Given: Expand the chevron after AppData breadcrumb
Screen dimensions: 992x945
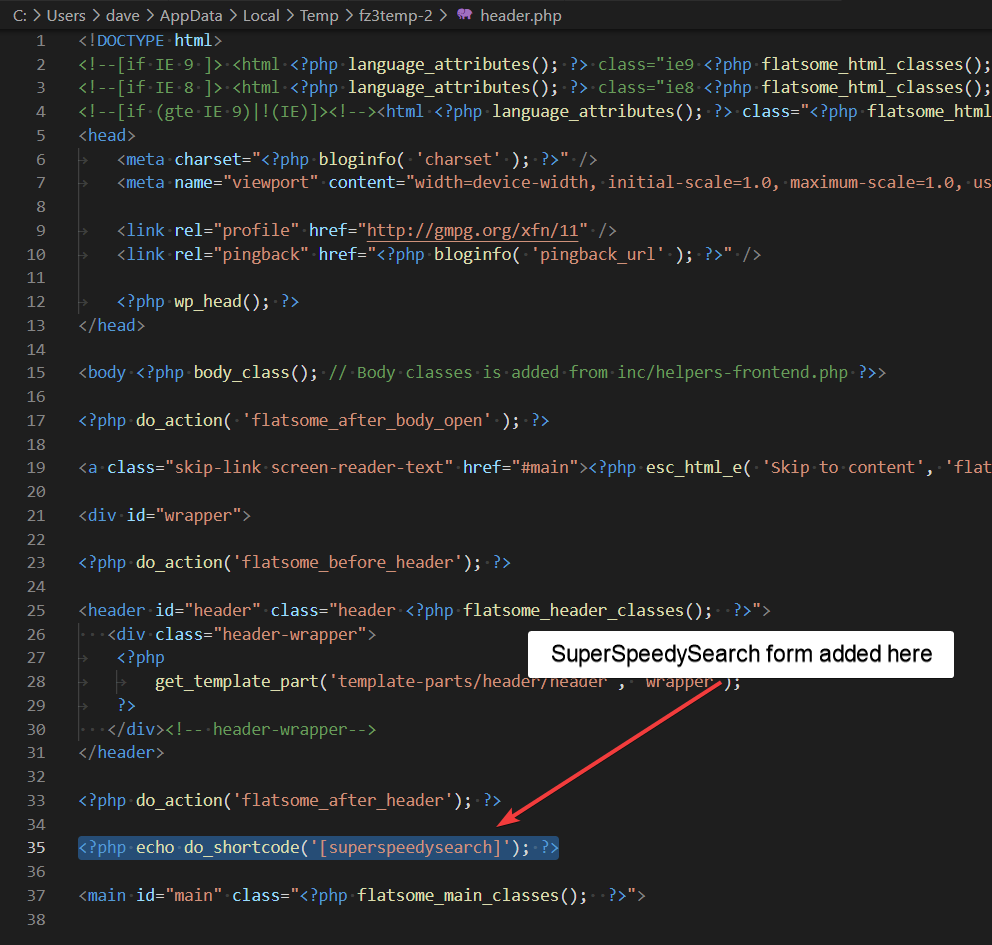Looking at the screenshot, I should pos(233,16).
